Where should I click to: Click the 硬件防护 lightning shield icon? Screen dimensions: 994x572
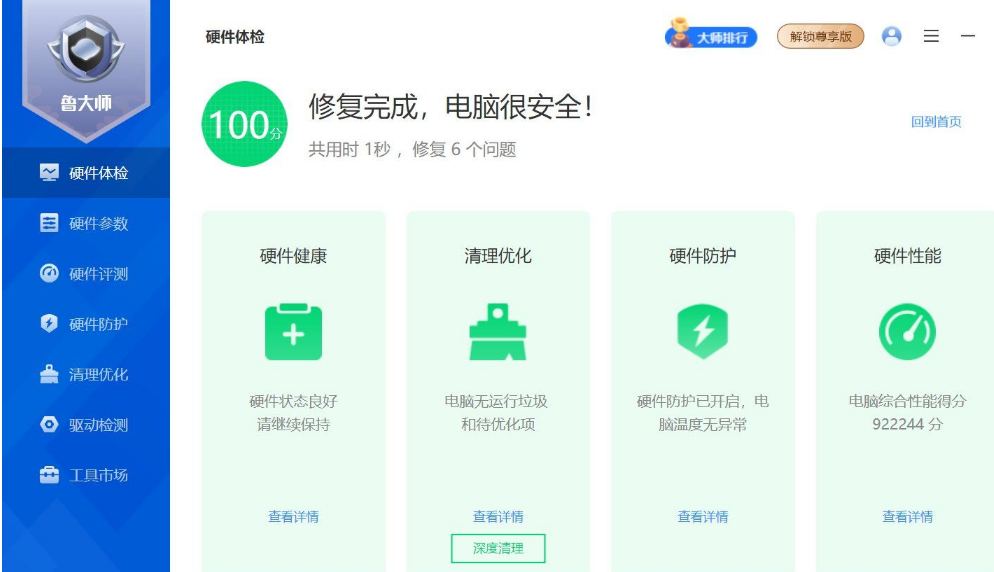(x=702, y=332)
